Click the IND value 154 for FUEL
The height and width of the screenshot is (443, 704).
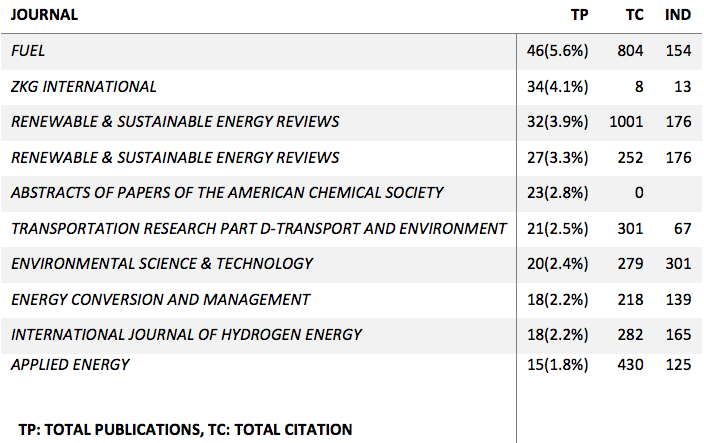pos(678,51)
